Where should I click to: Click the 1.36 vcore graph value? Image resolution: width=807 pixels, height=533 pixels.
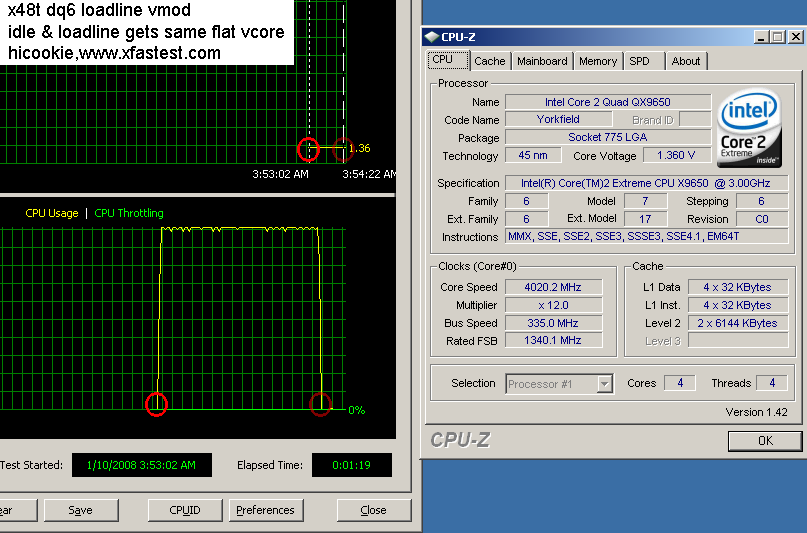(x=360, y=148)
